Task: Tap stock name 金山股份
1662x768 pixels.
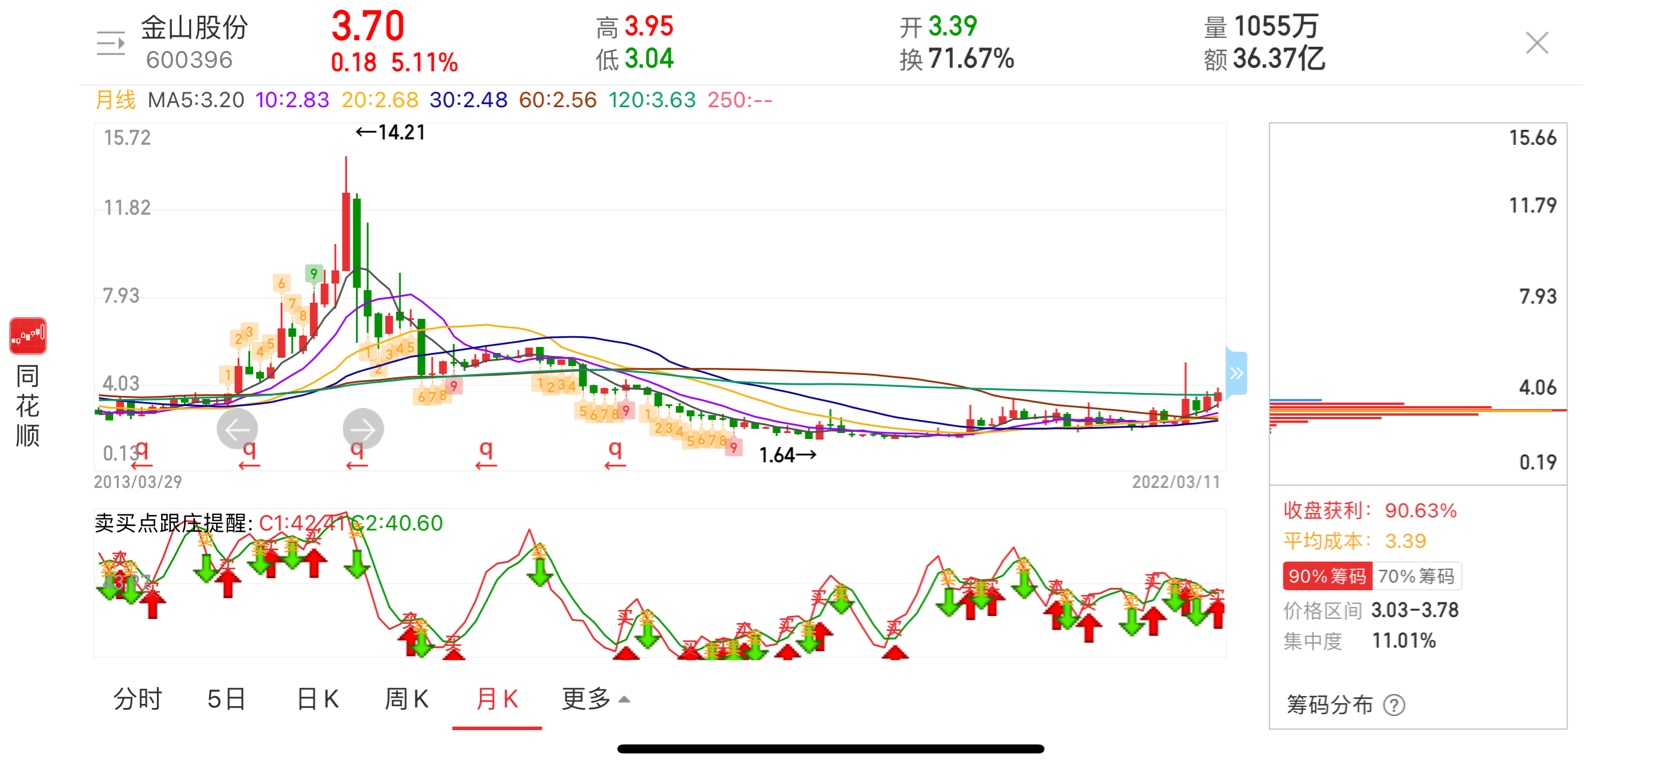Action: click(194, 27)
